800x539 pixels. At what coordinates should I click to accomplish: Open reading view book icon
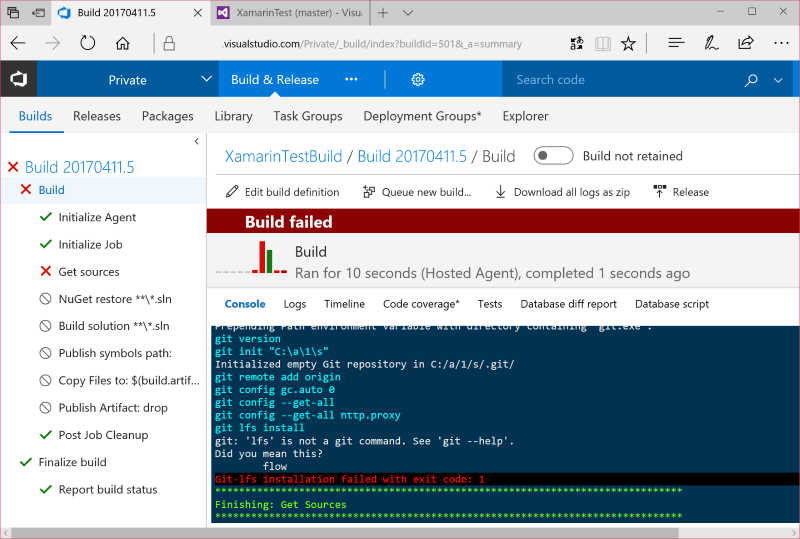coord(603,43)
